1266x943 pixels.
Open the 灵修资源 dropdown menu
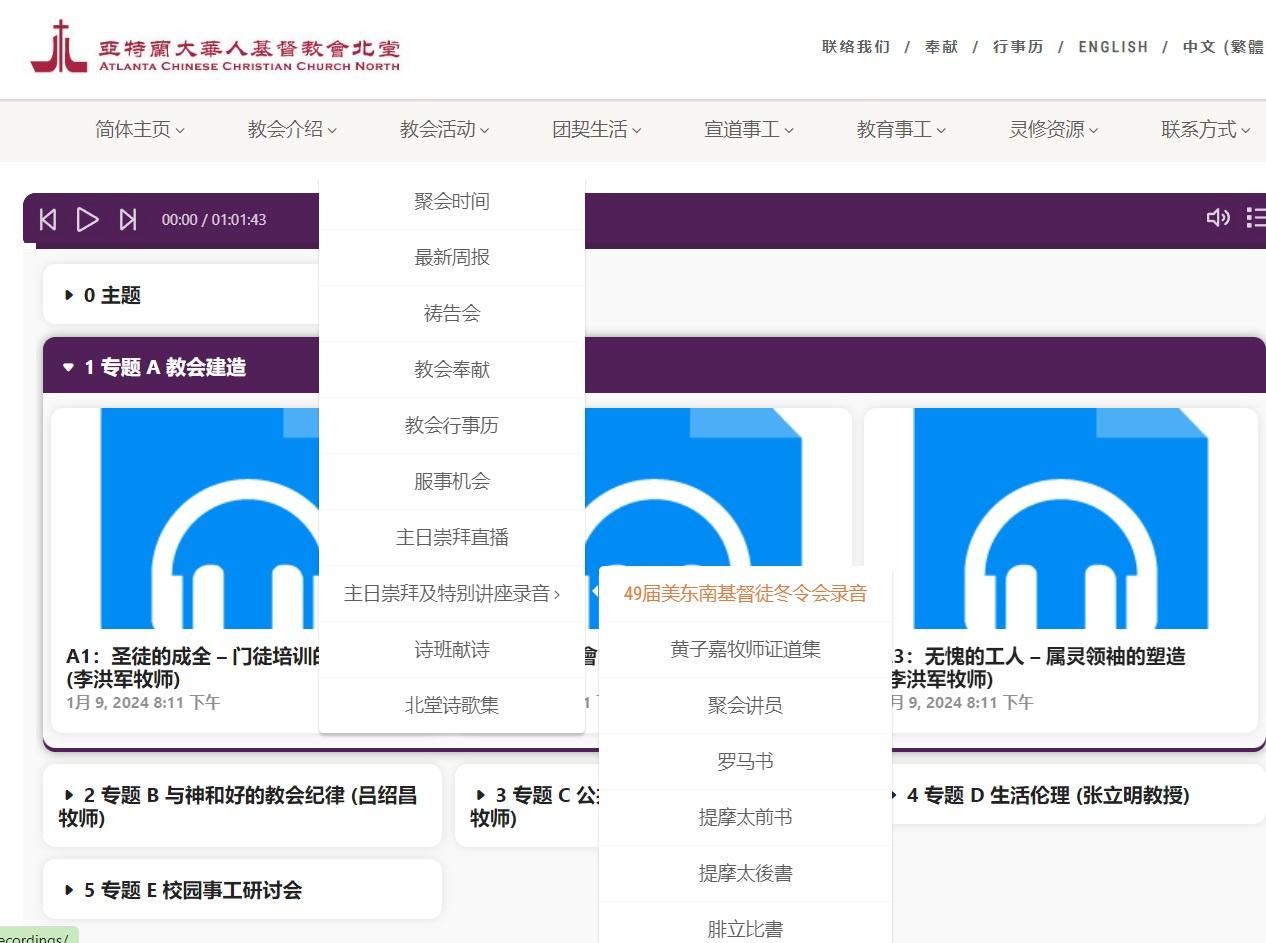coord(1053,129)
